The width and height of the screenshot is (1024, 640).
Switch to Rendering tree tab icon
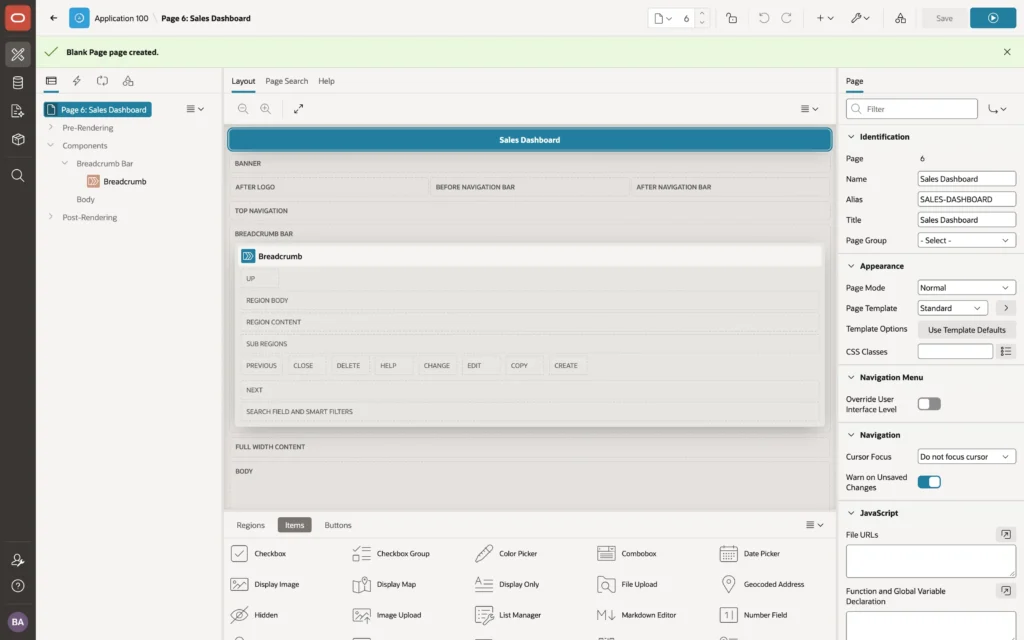pyautogui.click(x=51, y=81)
